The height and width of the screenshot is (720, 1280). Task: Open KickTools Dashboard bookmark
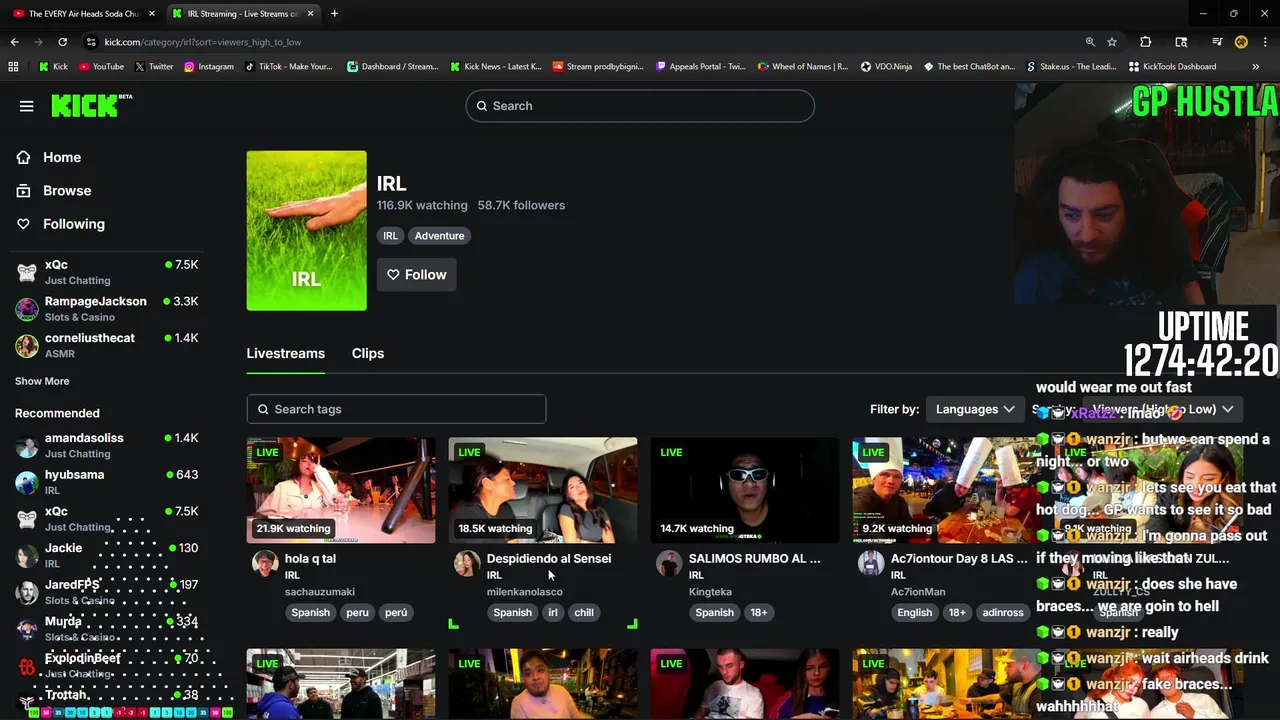coord(1172,67)
